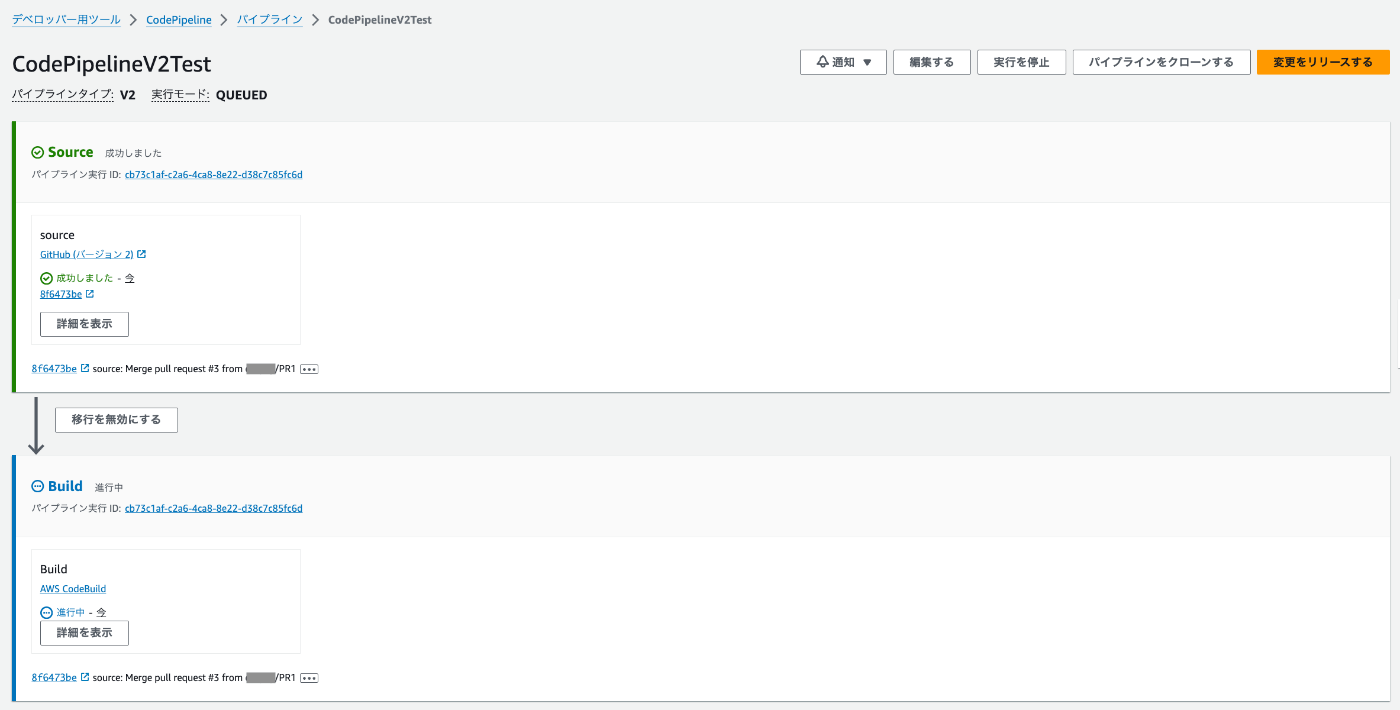Screen dimensions: 1400x710
Task: Click the 編集する button
Action: [x=931, y=62]
